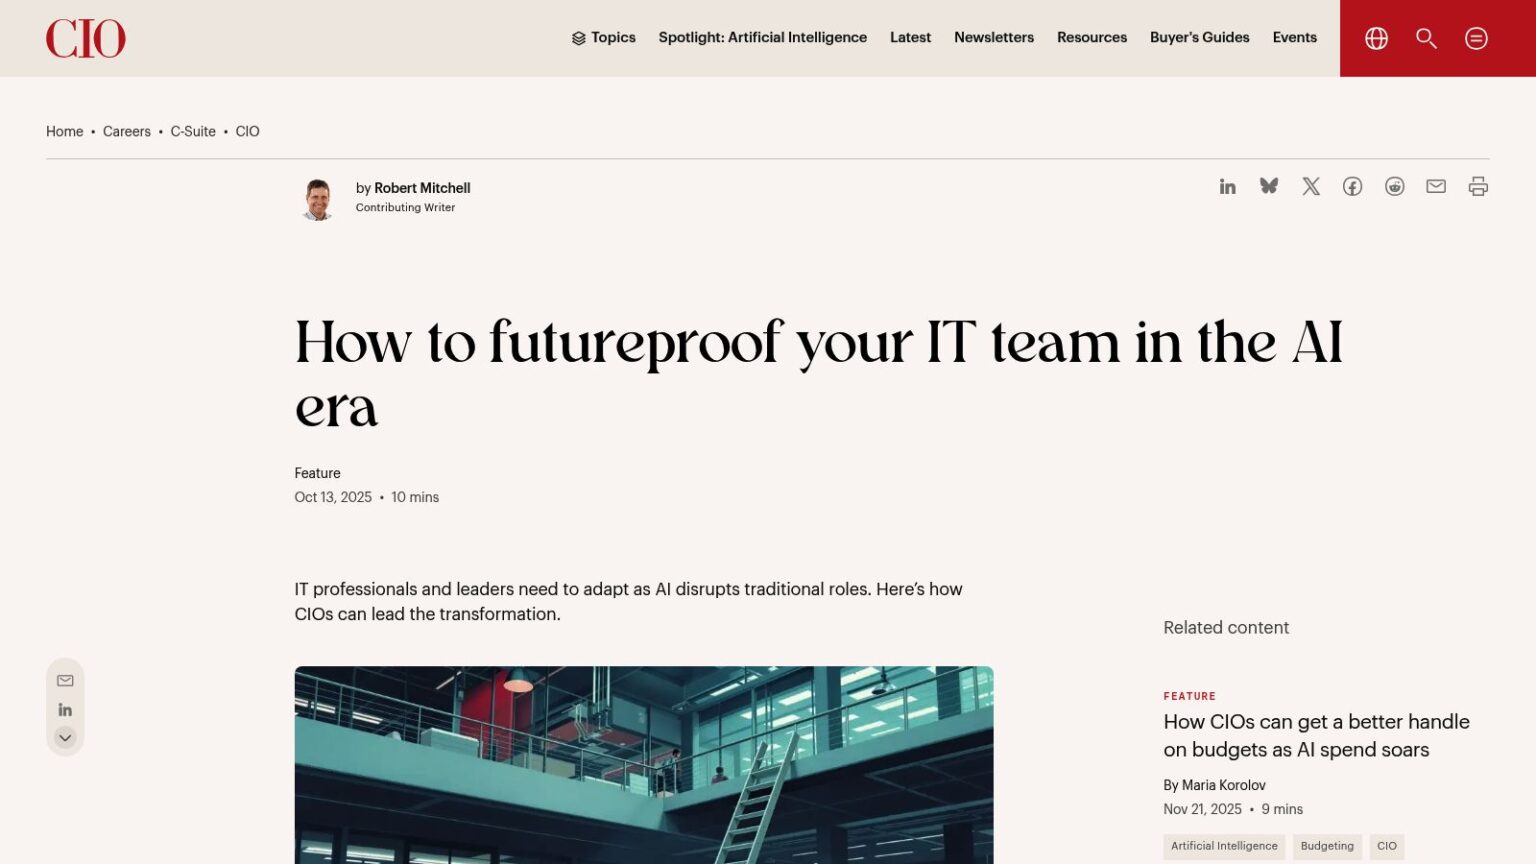The height and width of the screenshot is (864, 1536).
Task: Share article on X
Action: pos(1311,186)
